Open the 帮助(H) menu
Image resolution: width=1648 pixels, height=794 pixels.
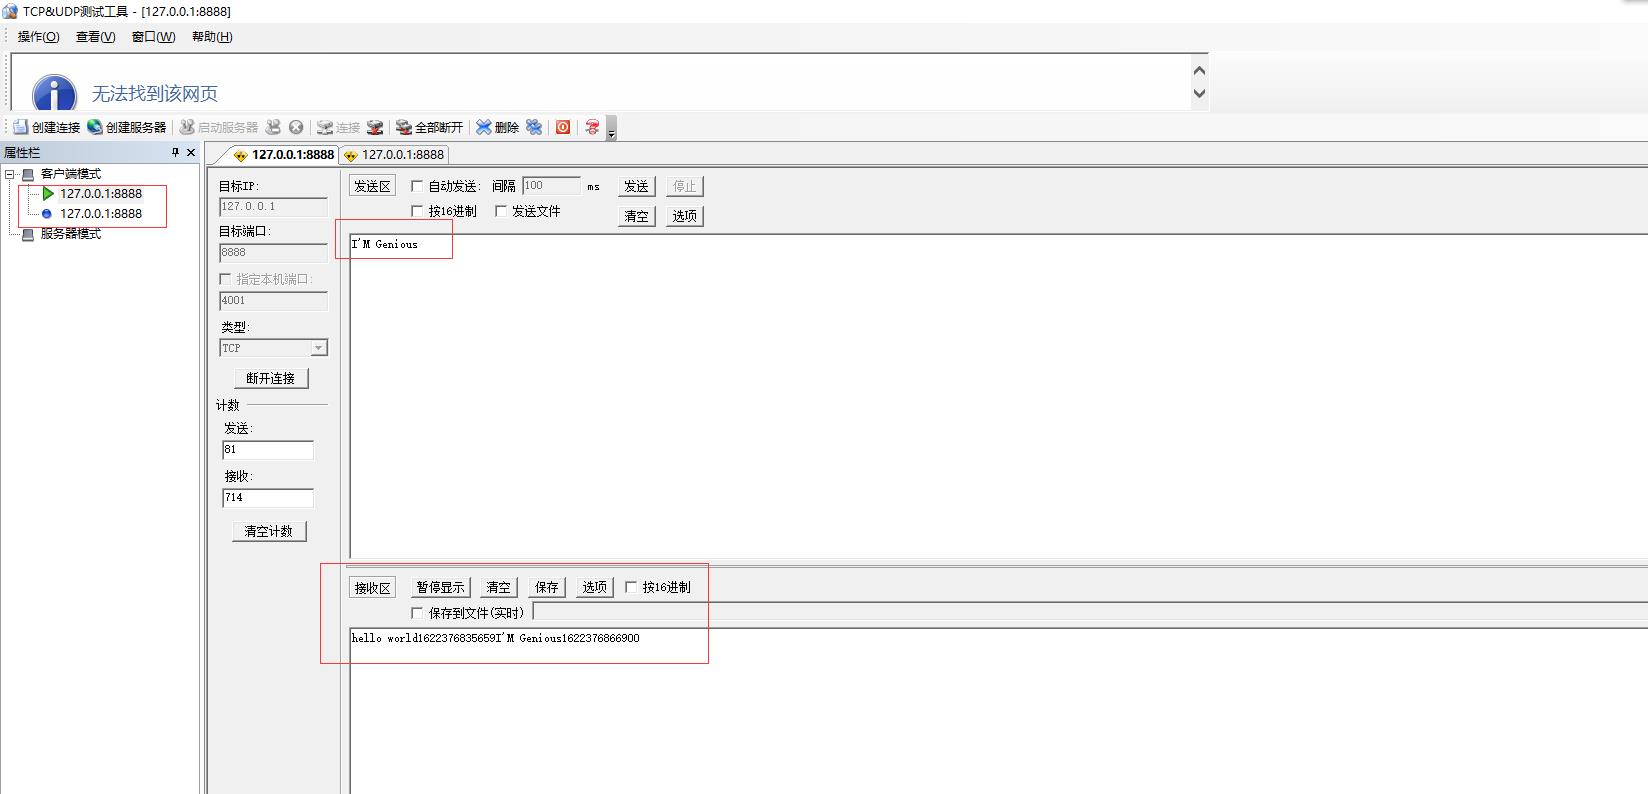212,37
